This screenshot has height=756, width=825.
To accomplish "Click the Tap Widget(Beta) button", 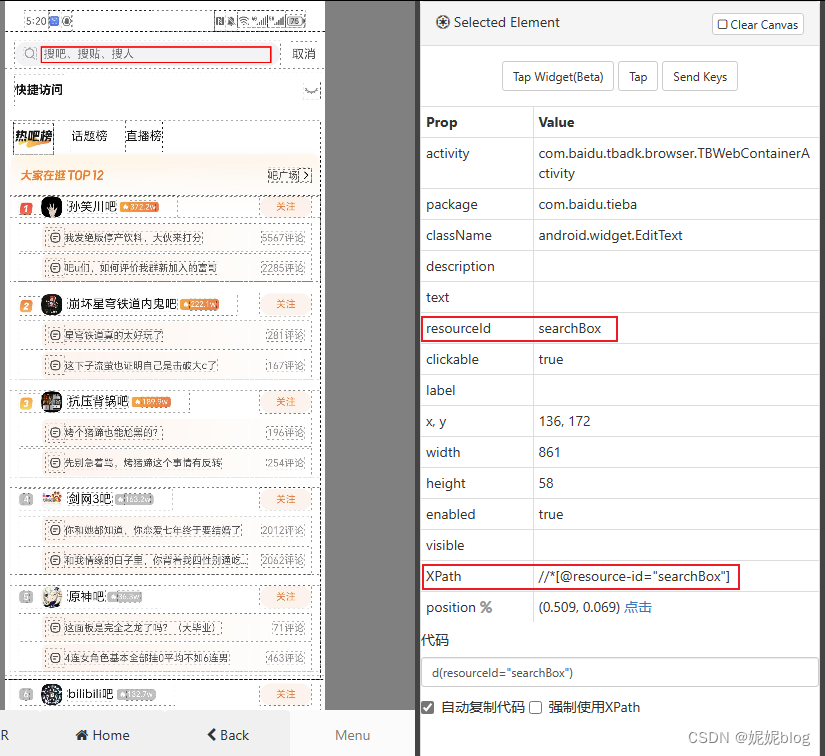I will [558, 77].
